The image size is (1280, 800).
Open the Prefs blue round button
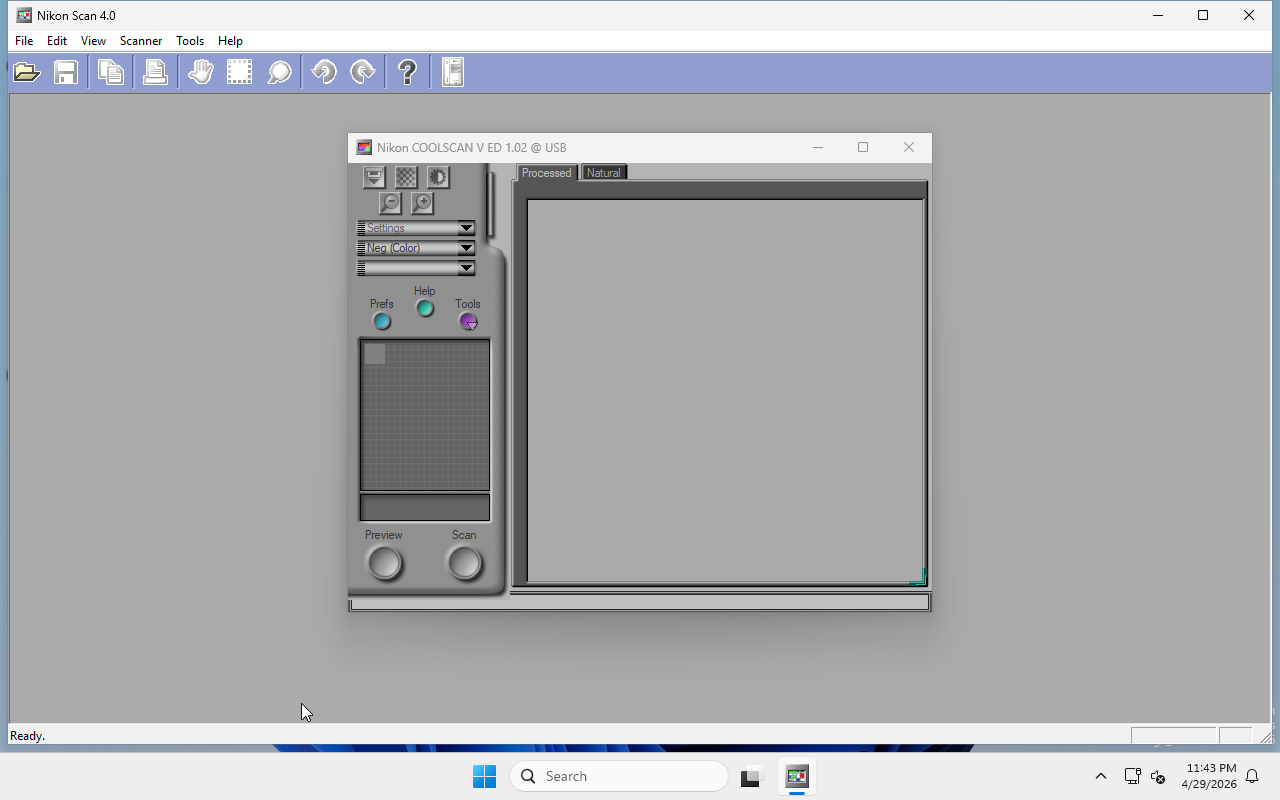click(382, 321)
